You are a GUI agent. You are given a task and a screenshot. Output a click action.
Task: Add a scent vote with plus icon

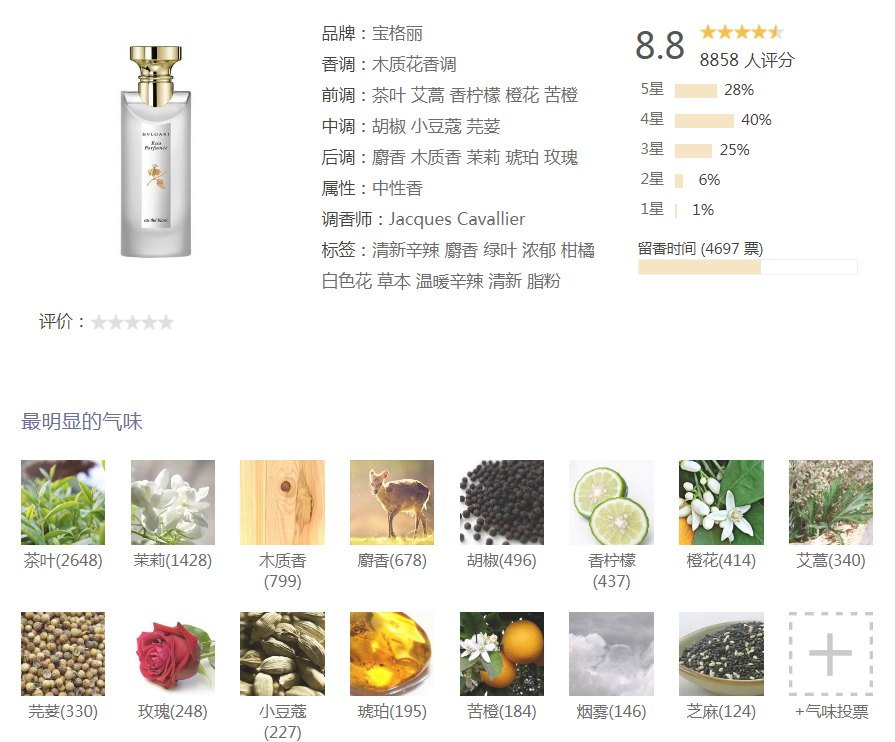click(x=831, y=654)
